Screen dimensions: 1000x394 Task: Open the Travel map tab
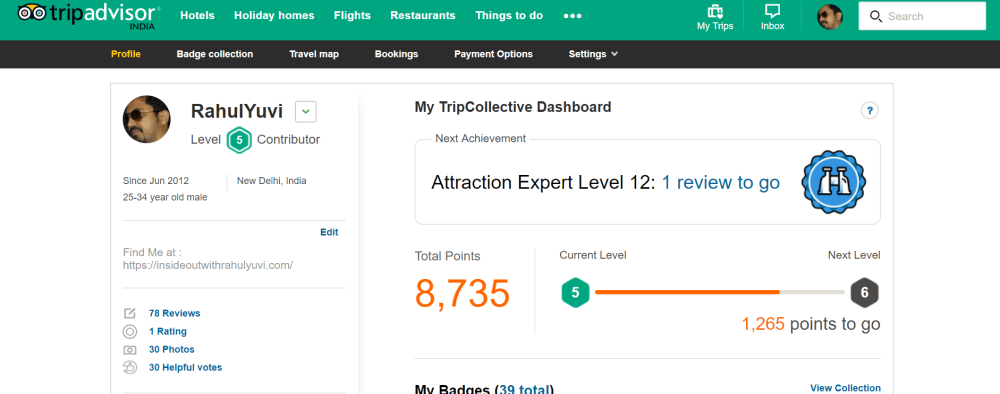(314, 54)
